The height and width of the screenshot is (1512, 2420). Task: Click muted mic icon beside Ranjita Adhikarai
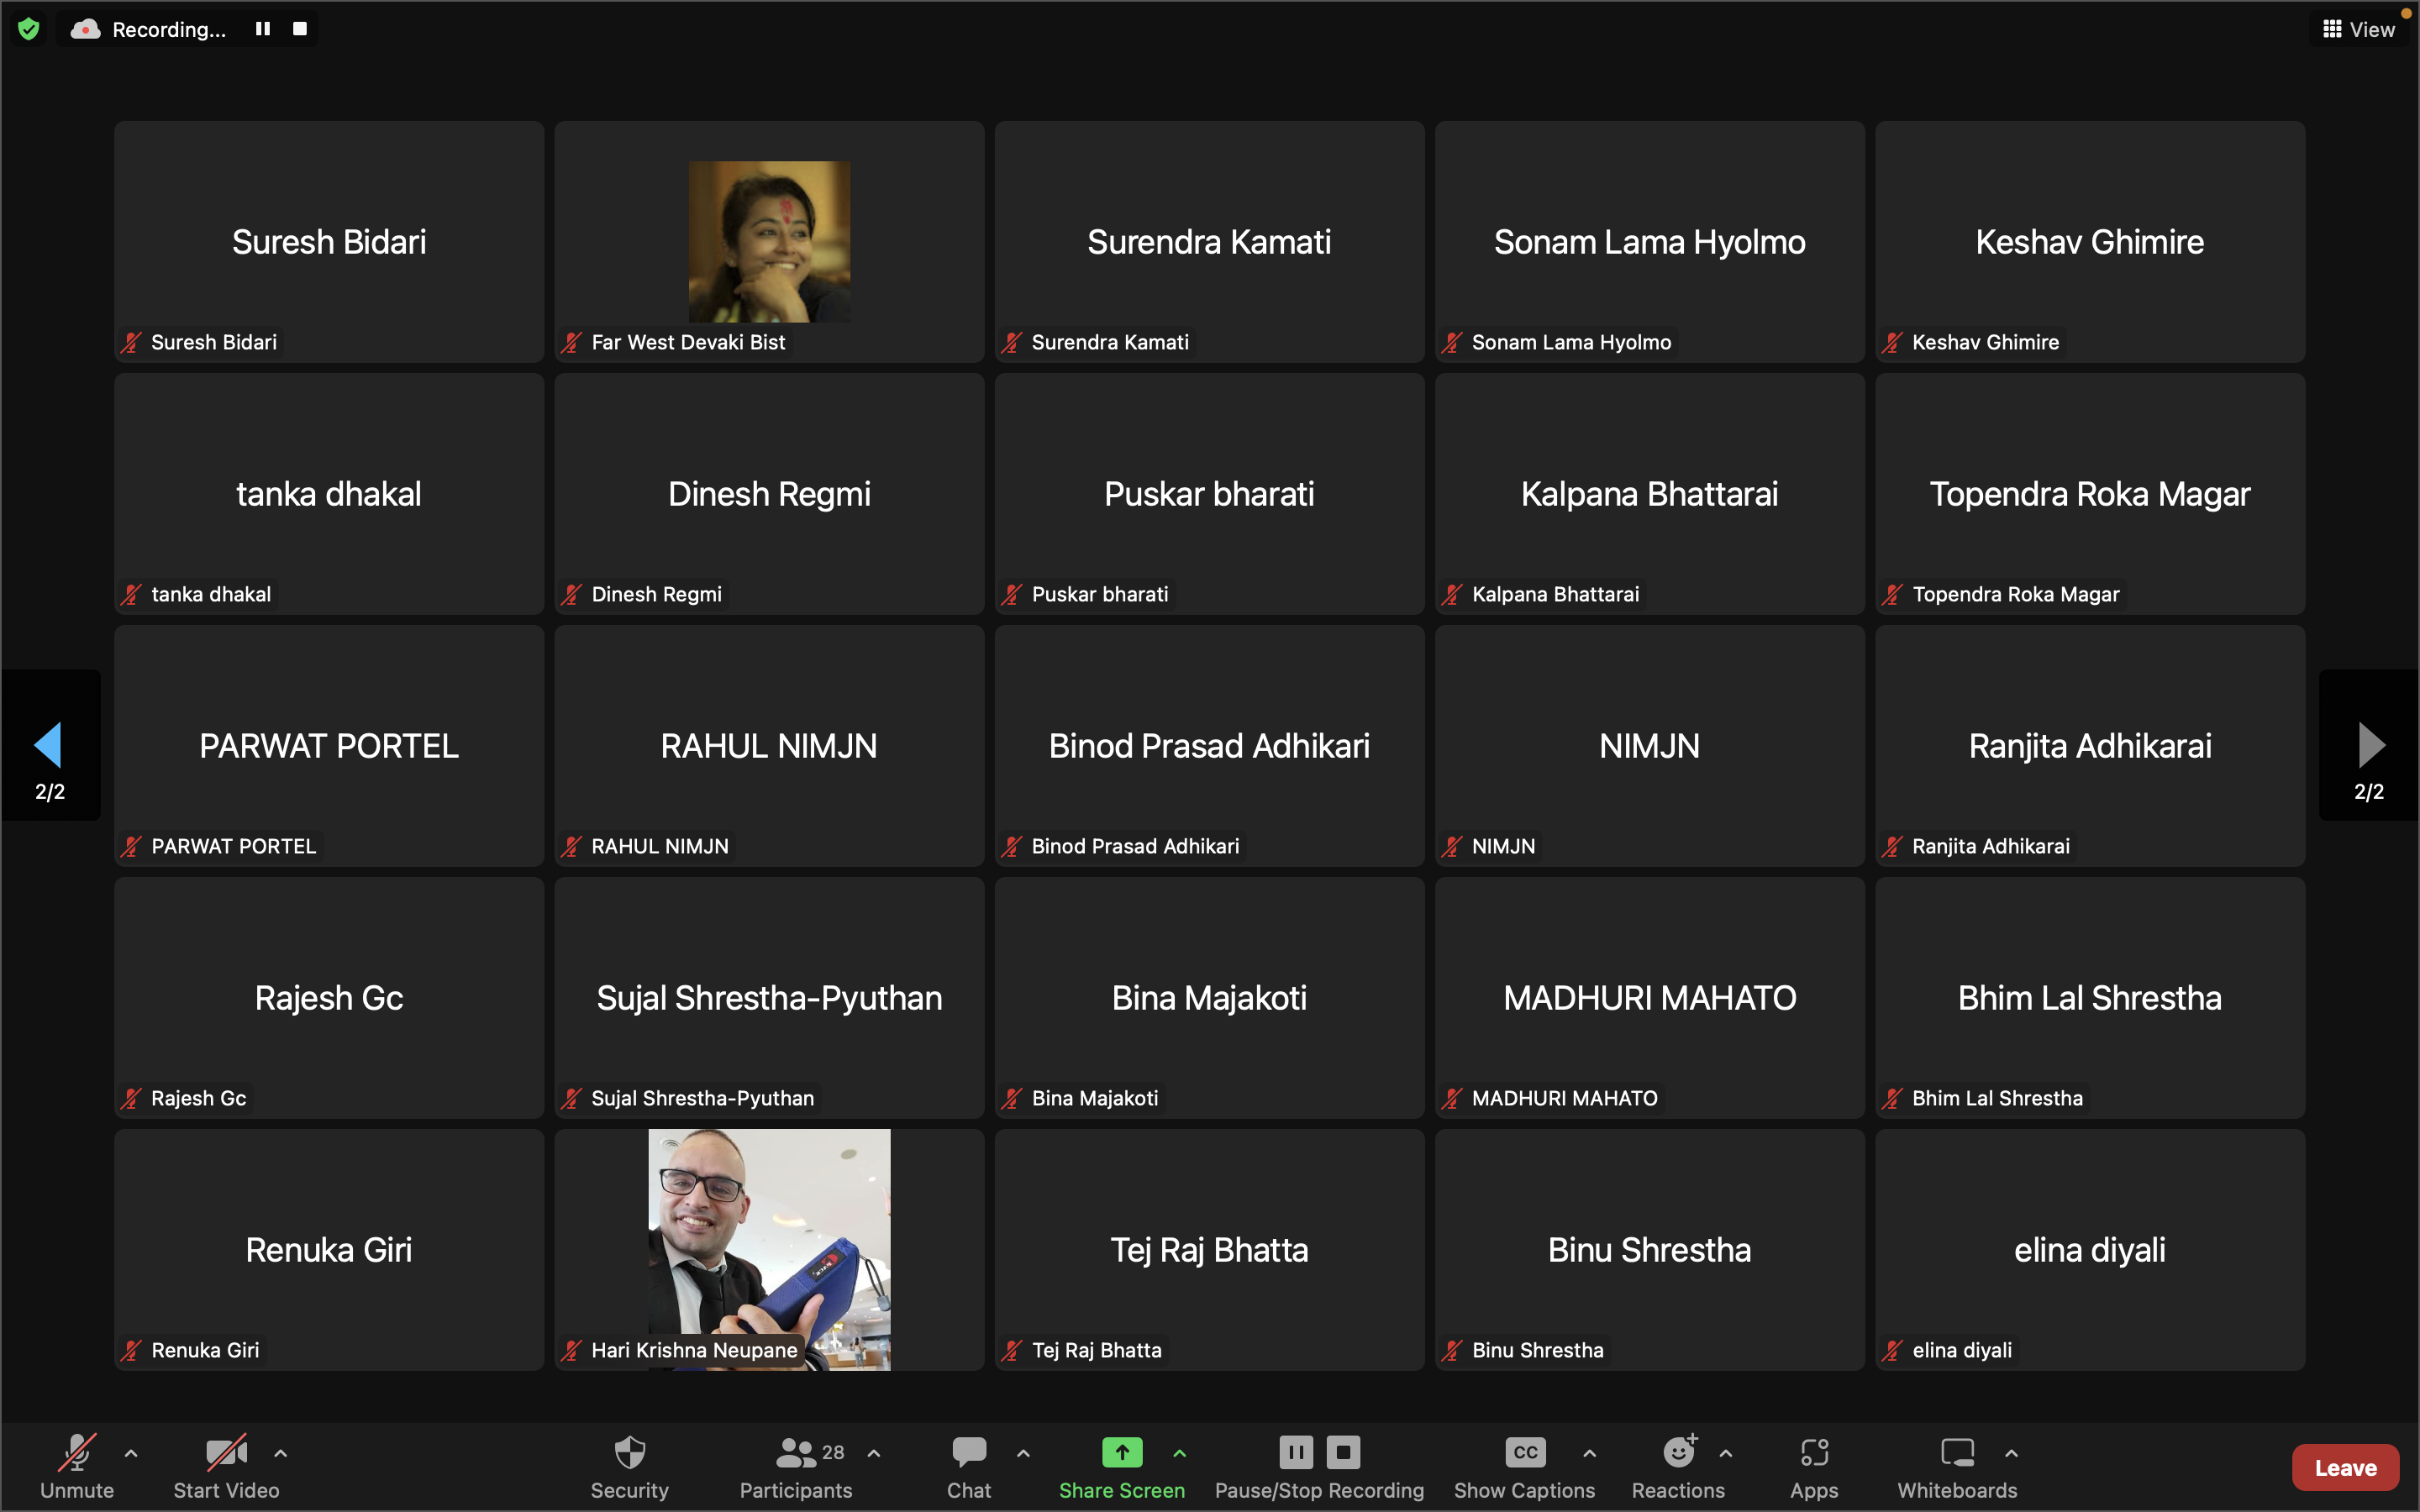(x=1892, y=847)
